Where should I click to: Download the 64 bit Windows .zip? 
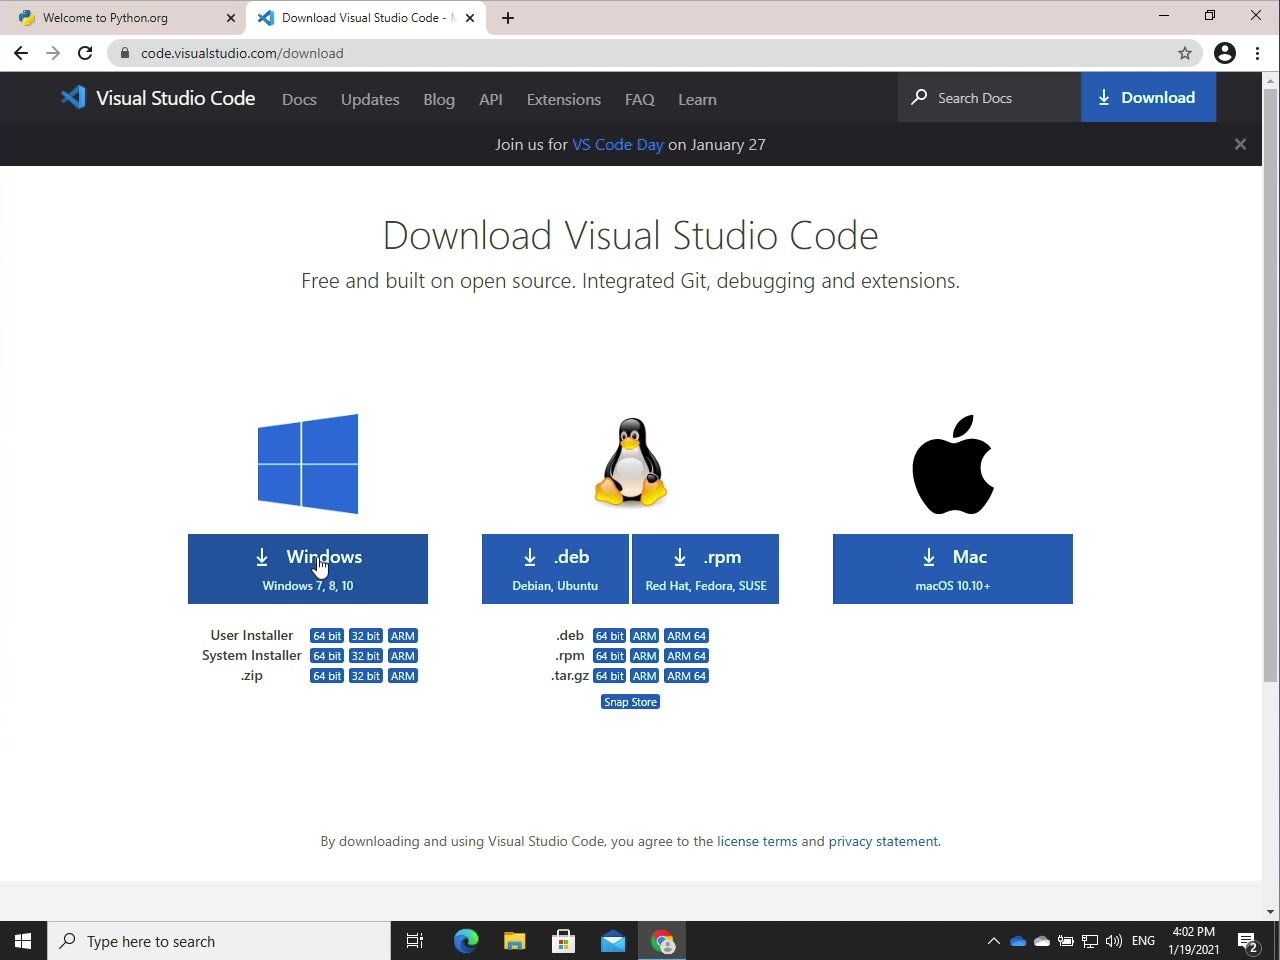pyautogui.click(x=327, y=676)
